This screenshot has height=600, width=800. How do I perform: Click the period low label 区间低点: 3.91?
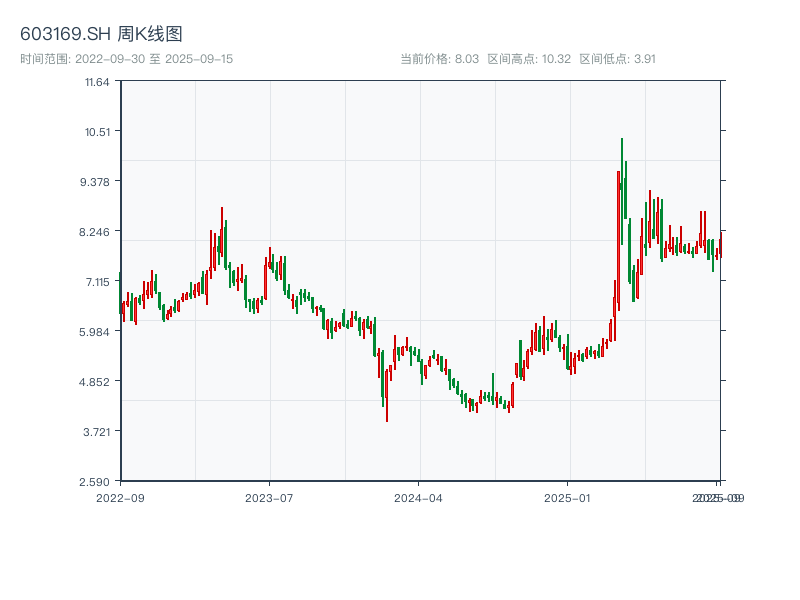click(x=617, y=59)
